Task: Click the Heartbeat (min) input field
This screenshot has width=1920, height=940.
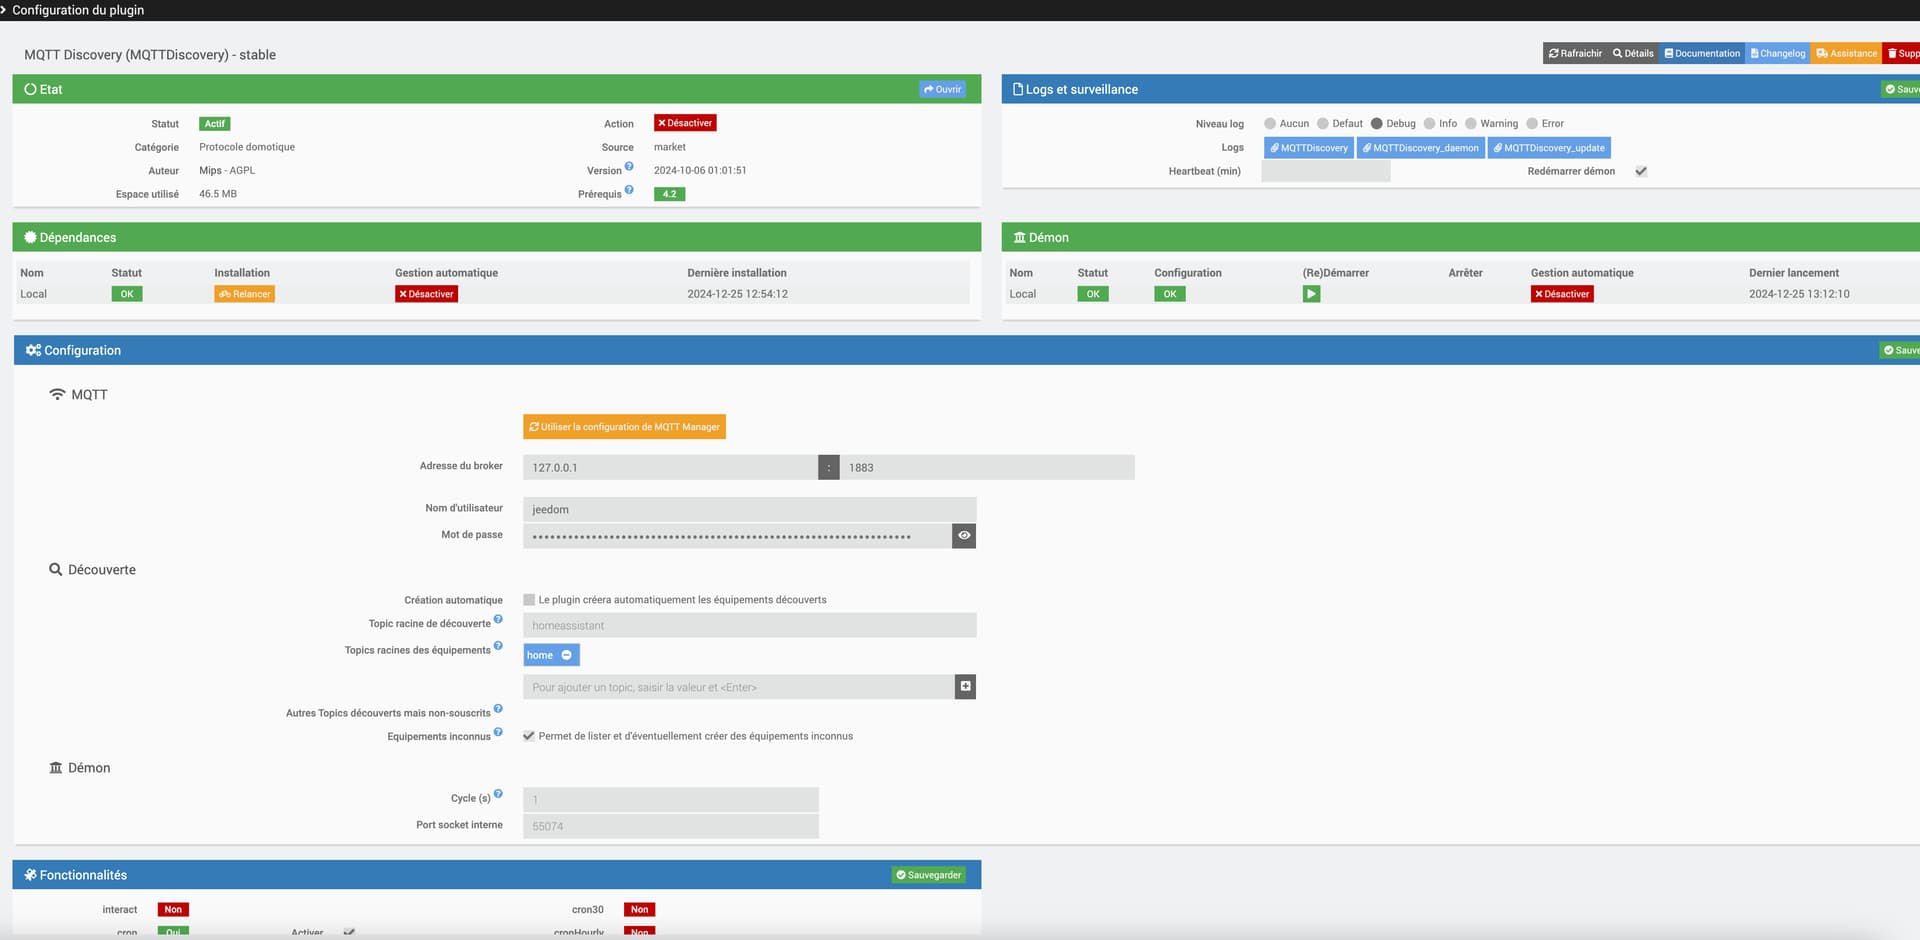Action: [1326, 171]
